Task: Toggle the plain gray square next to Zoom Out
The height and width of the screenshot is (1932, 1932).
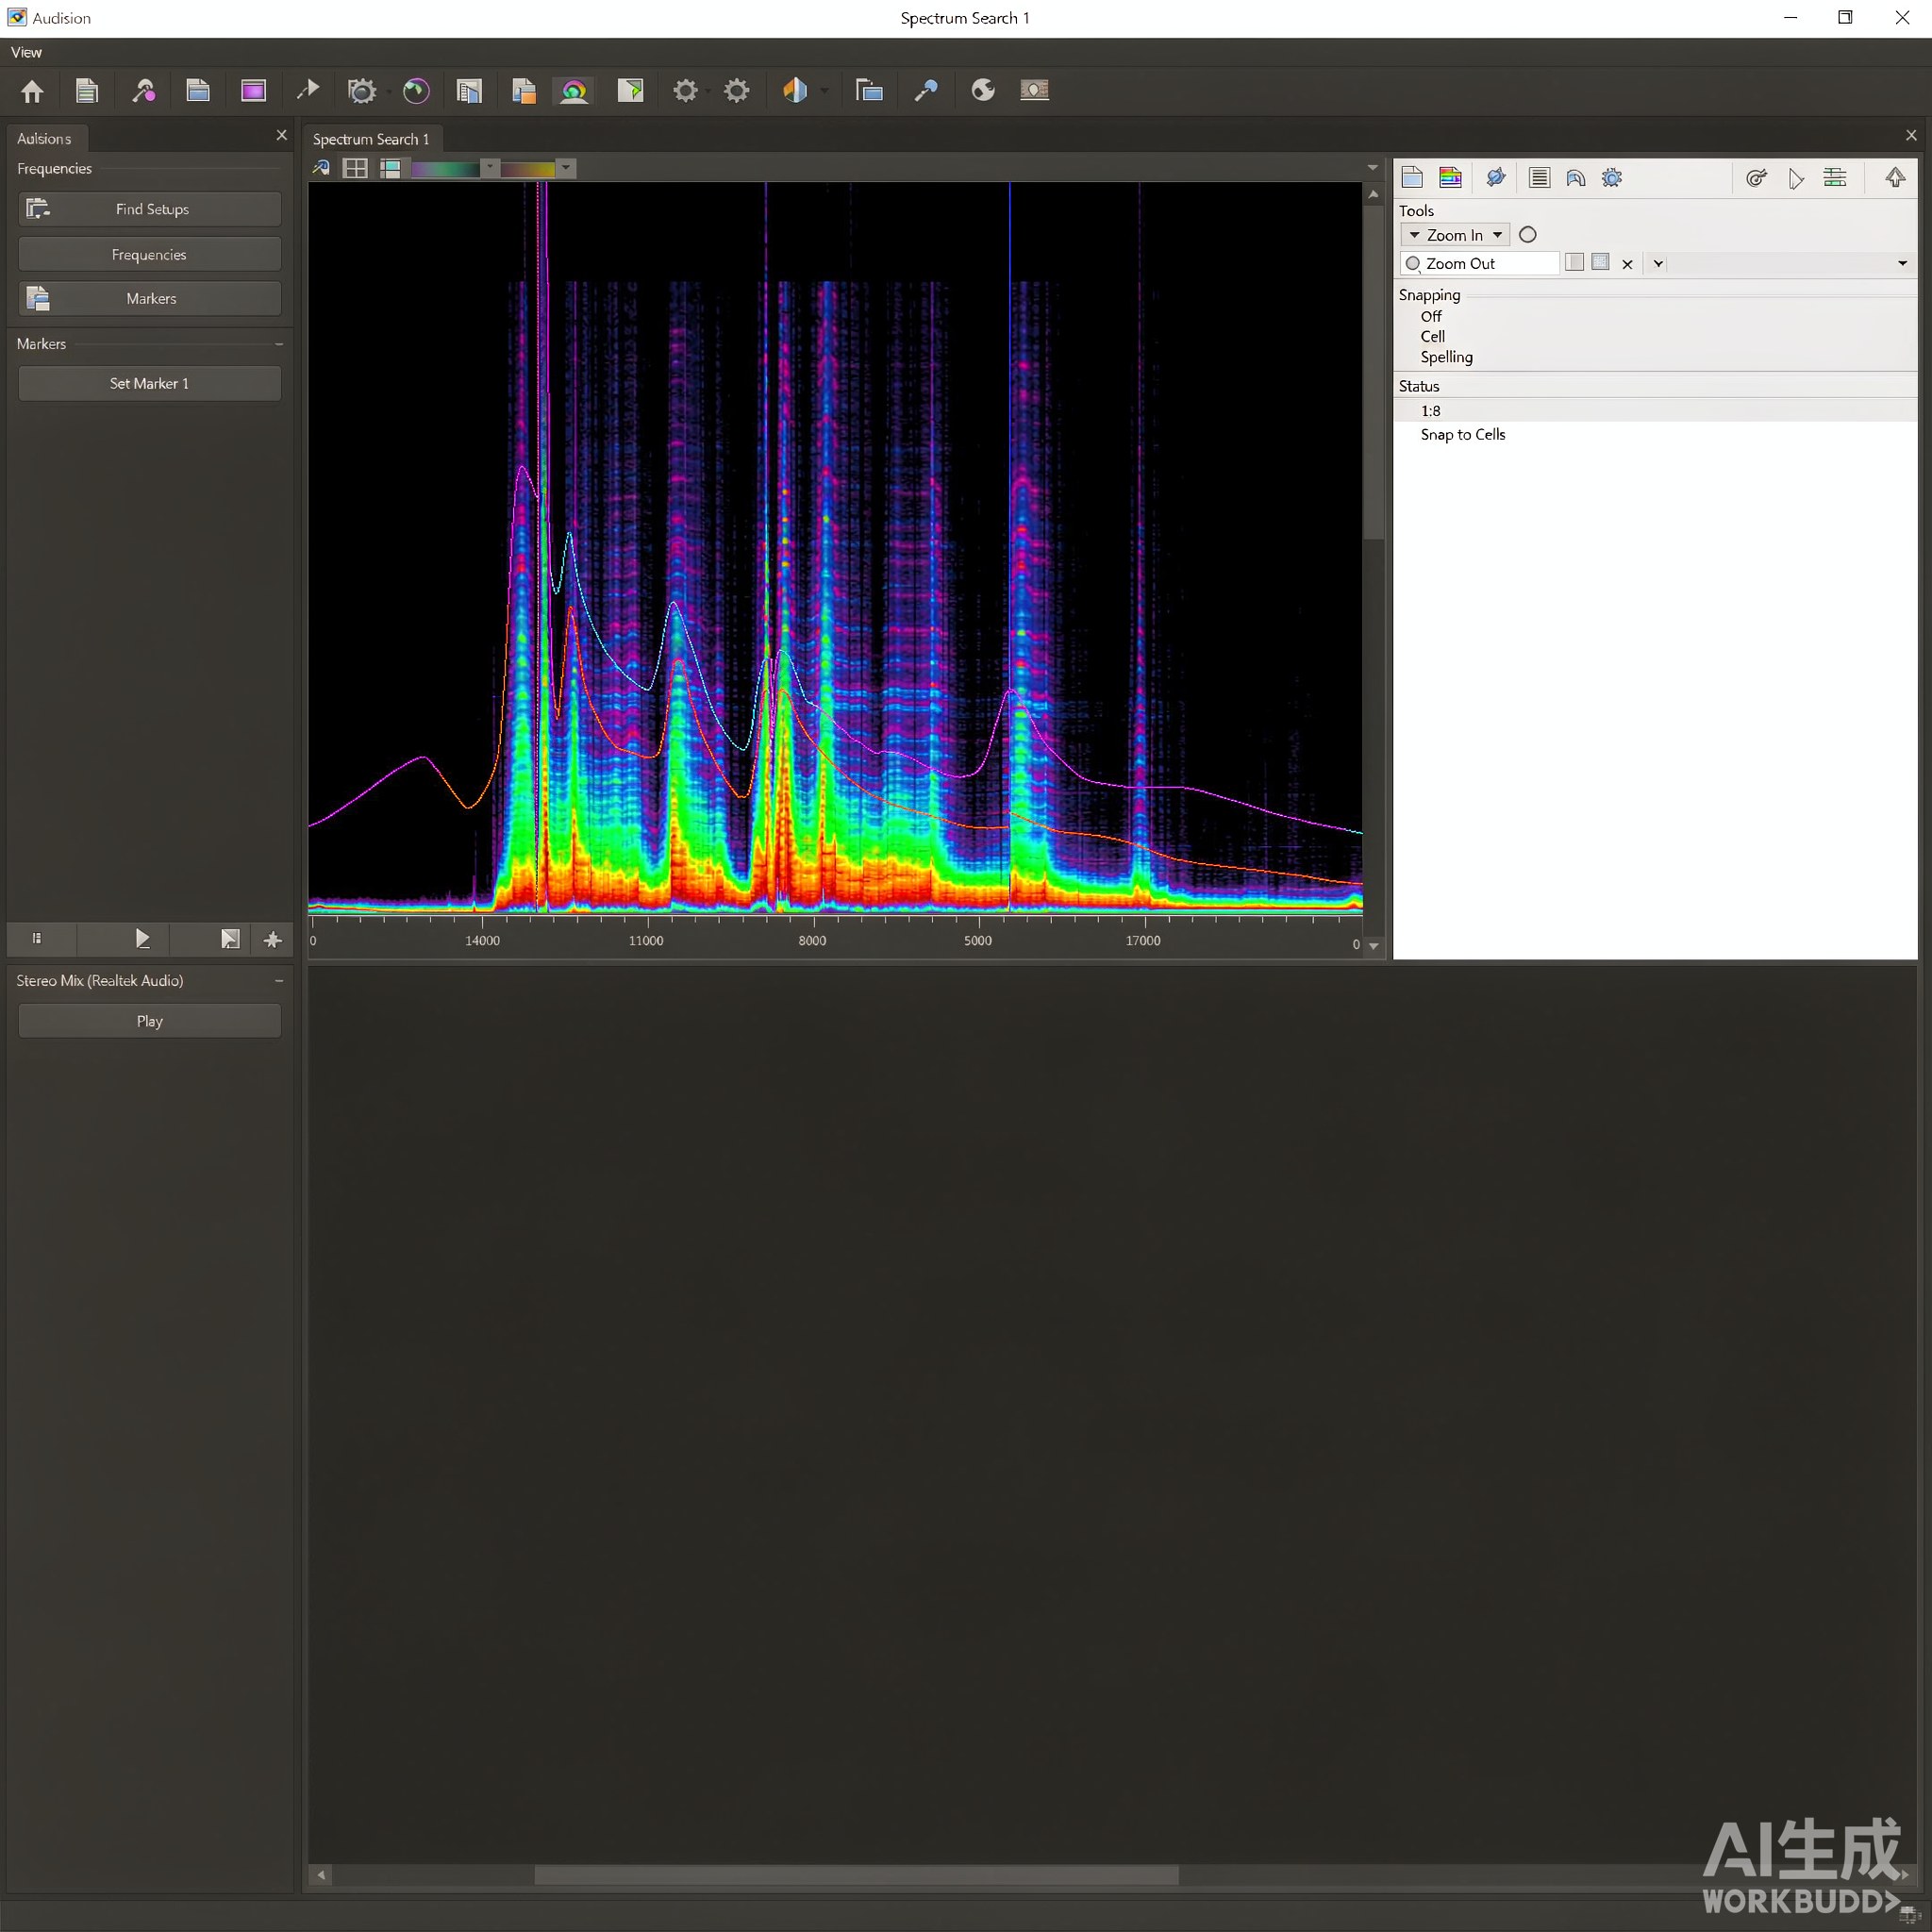Action: [1574, 262]
